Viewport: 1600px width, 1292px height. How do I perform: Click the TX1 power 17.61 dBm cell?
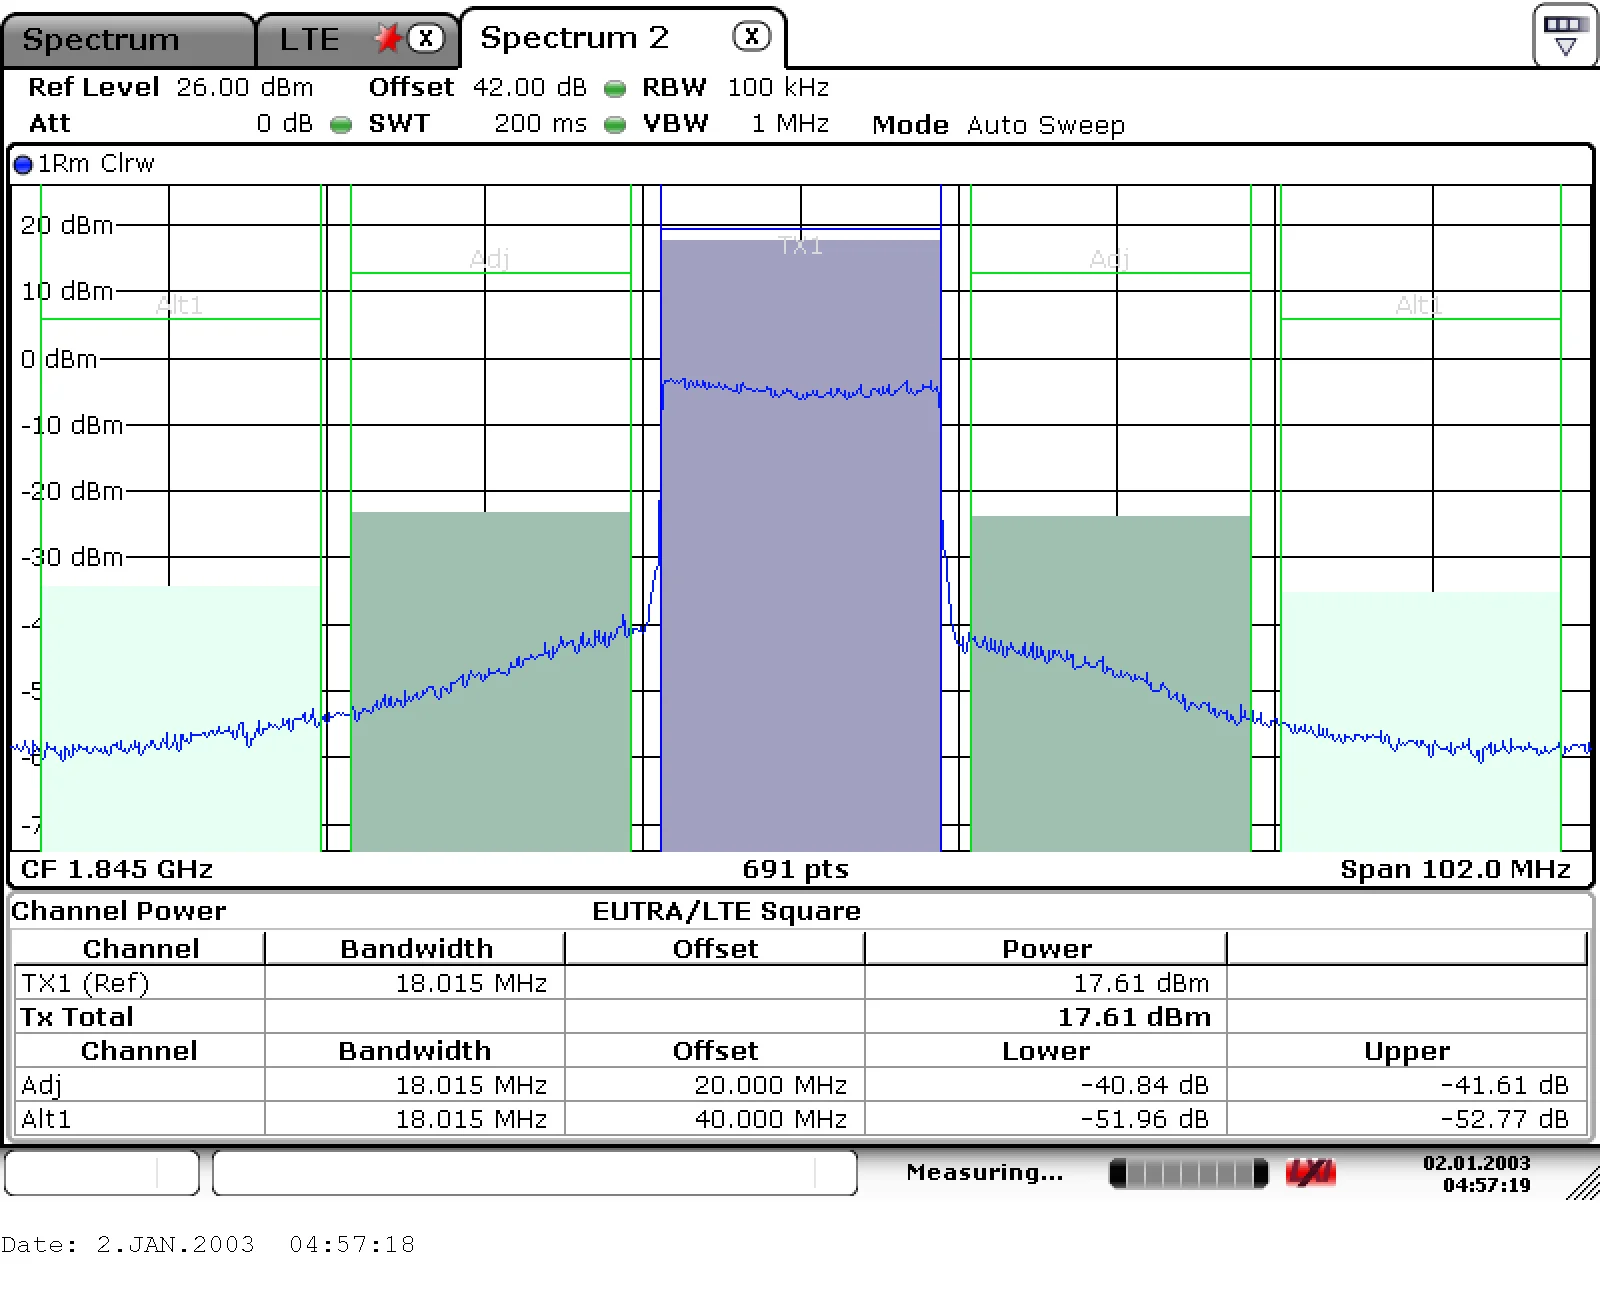[1045, 983]
